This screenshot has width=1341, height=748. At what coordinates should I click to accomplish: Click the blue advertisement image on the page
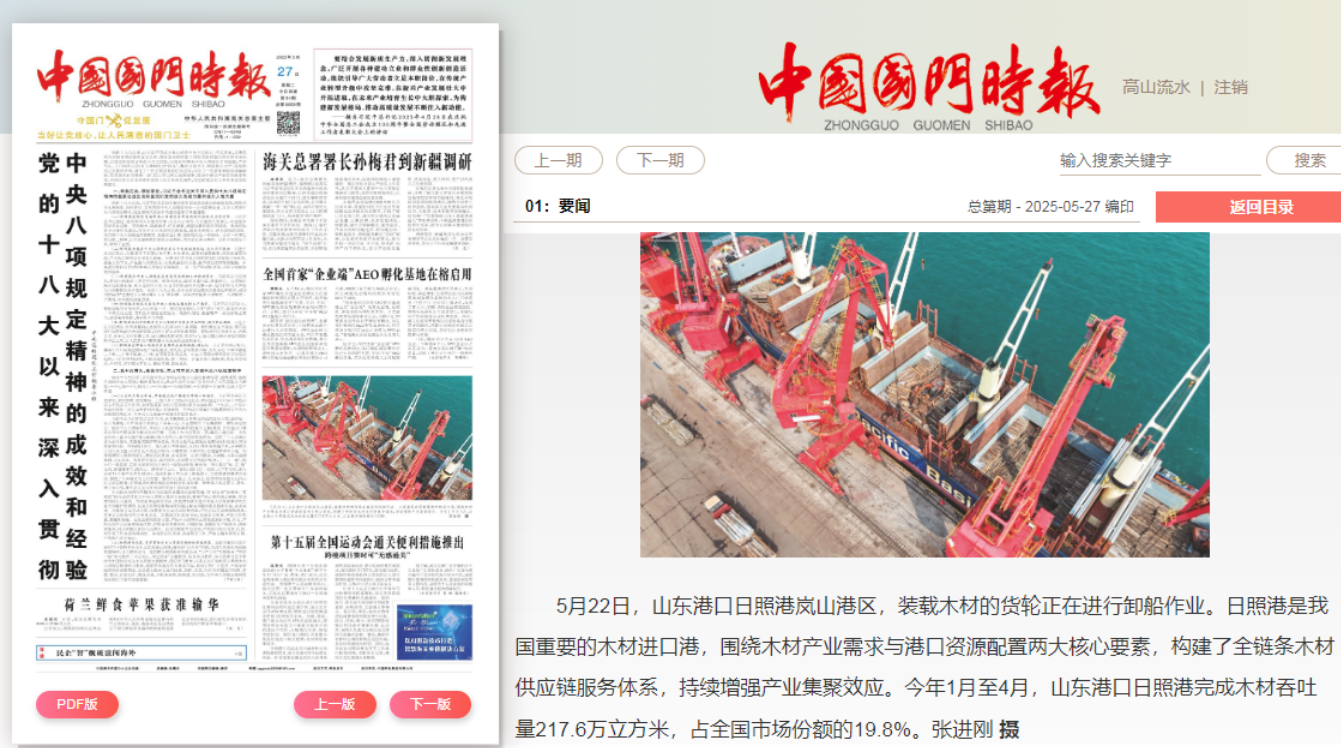point(434,632)
